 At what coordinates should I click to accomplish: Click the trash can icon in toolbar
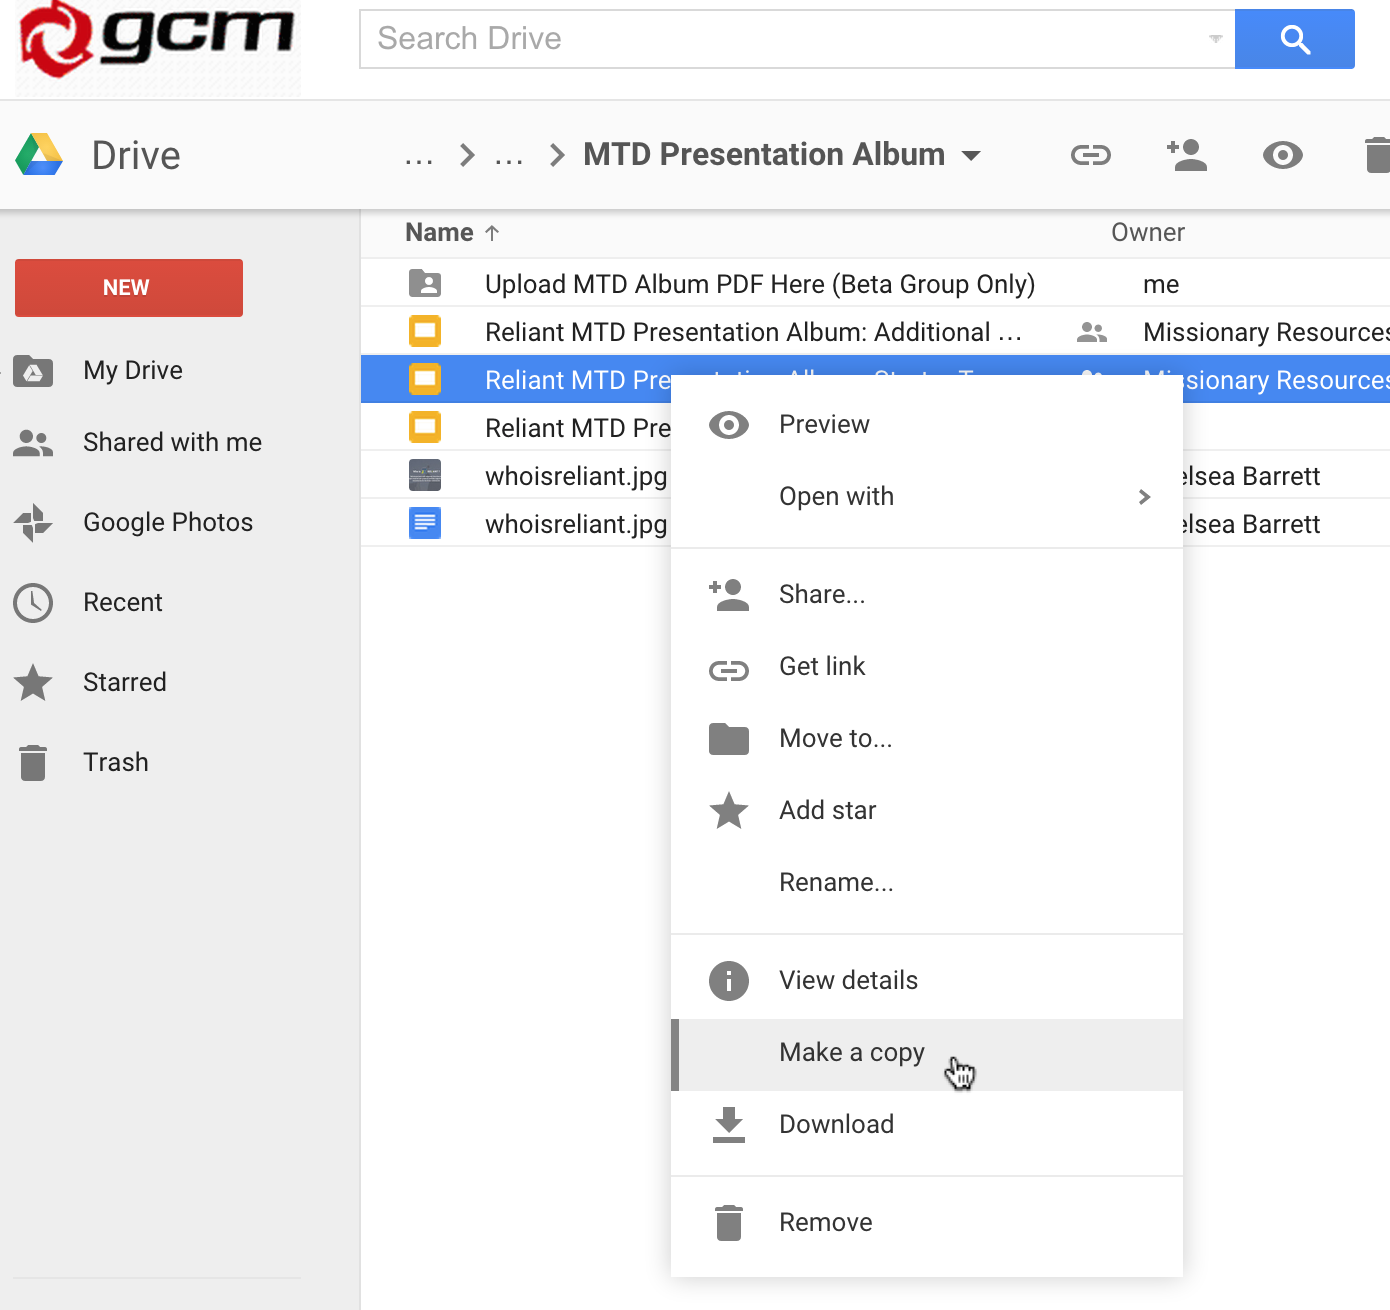click(1377, 155)
